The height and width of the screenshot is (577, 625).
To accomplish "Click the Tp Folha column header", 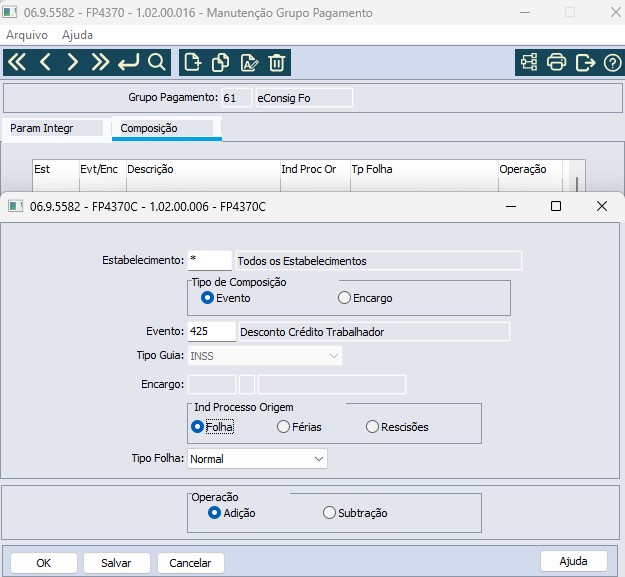I will click(425, 169).
